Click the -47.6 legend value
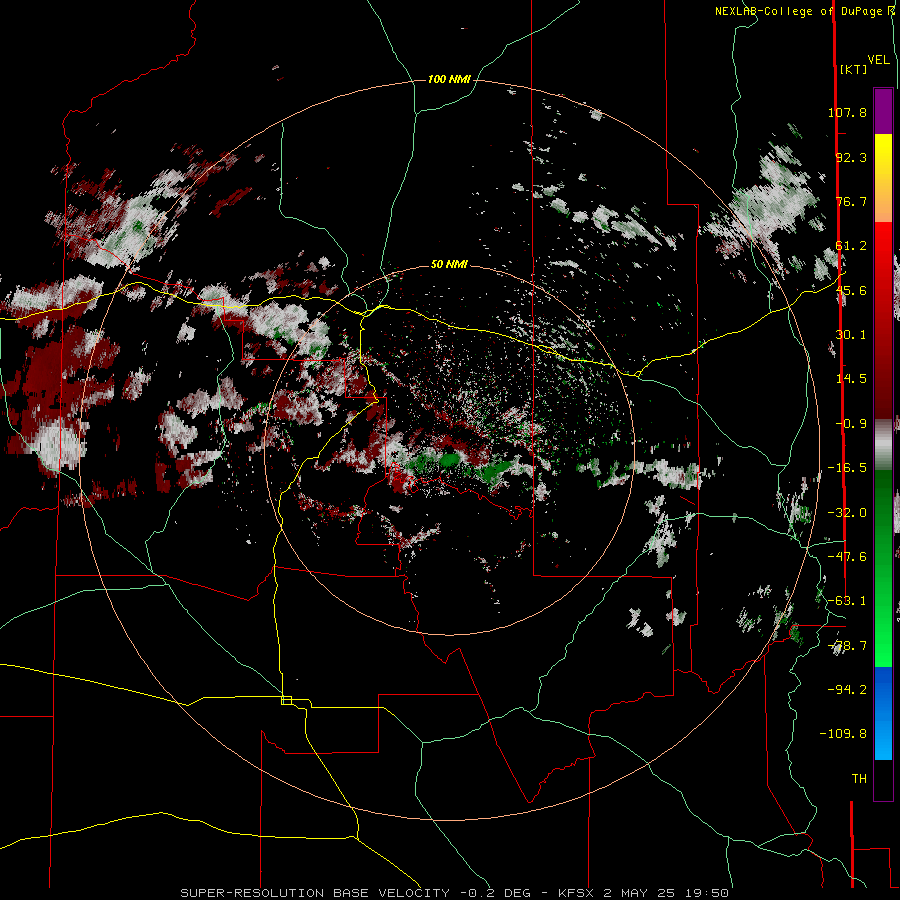 point(847,557)
